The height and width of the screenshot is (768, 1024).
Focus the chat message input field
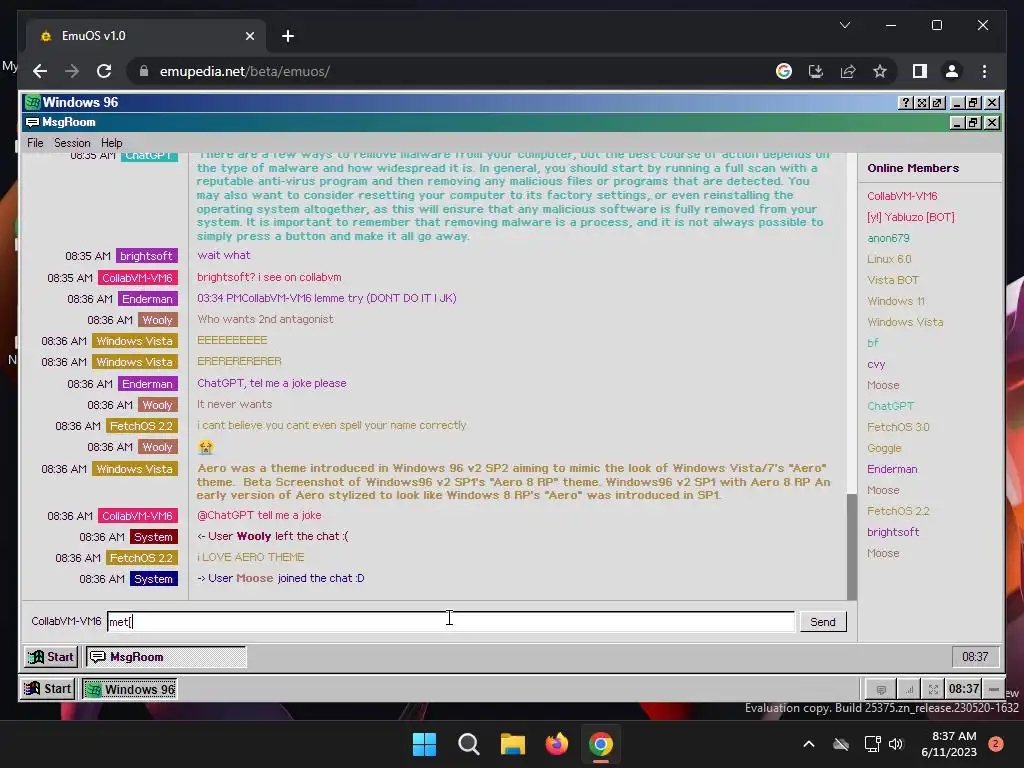(451, 622)
